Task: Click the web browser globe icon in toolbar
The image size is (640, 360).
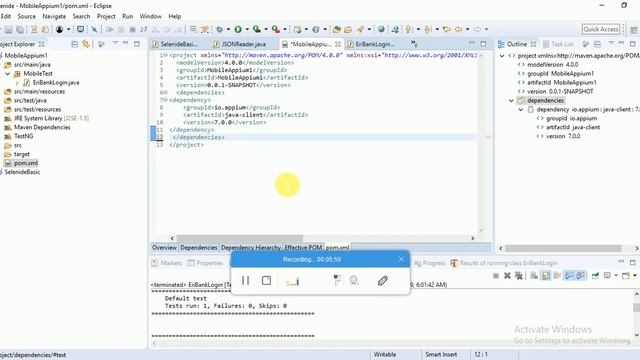Action: (x=381, y=29)
